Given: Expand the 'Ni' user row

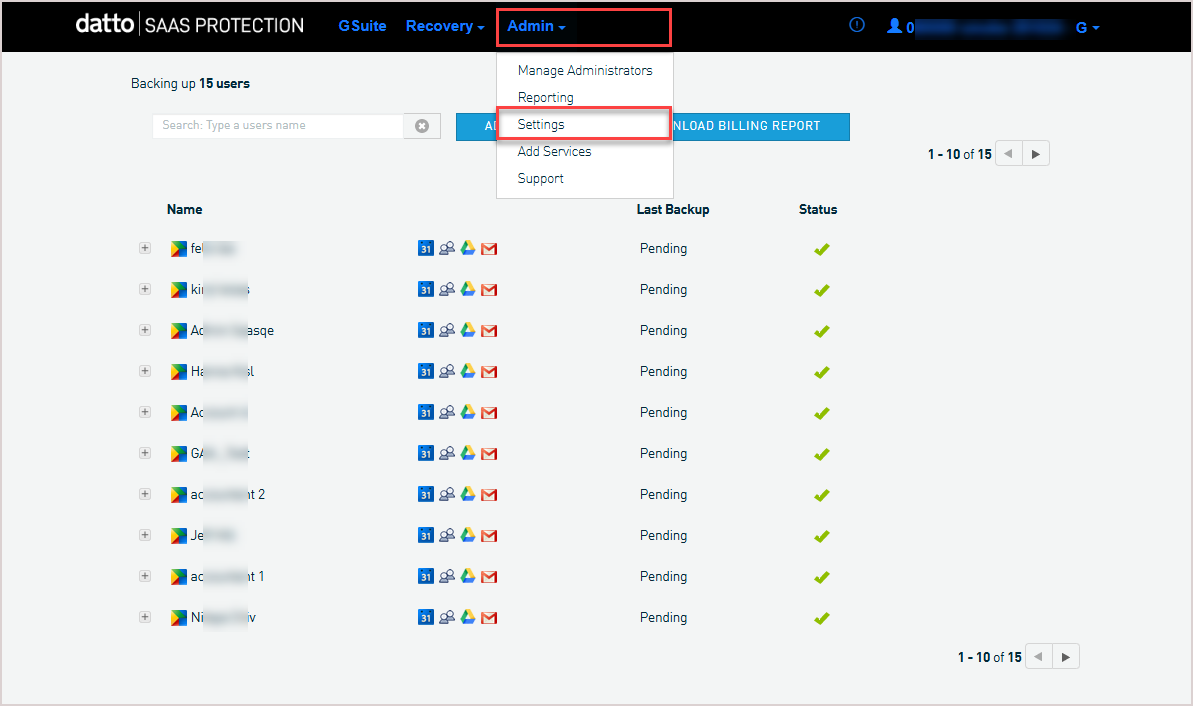Looking at the screenshot, I should coord(145,618).
